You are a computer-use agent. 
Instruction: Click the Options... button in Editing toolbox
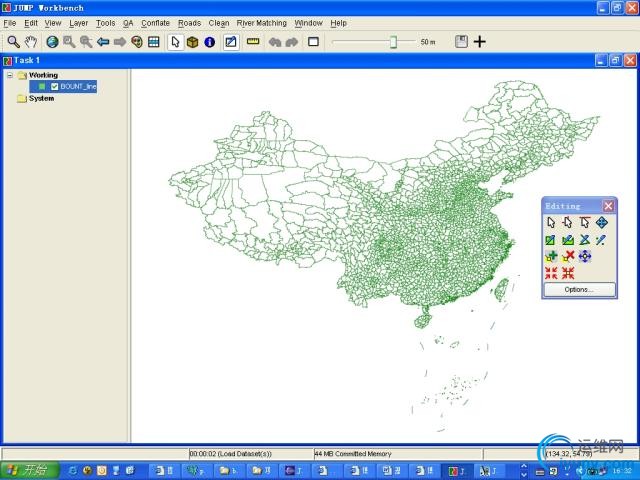[x=578, y=289]
